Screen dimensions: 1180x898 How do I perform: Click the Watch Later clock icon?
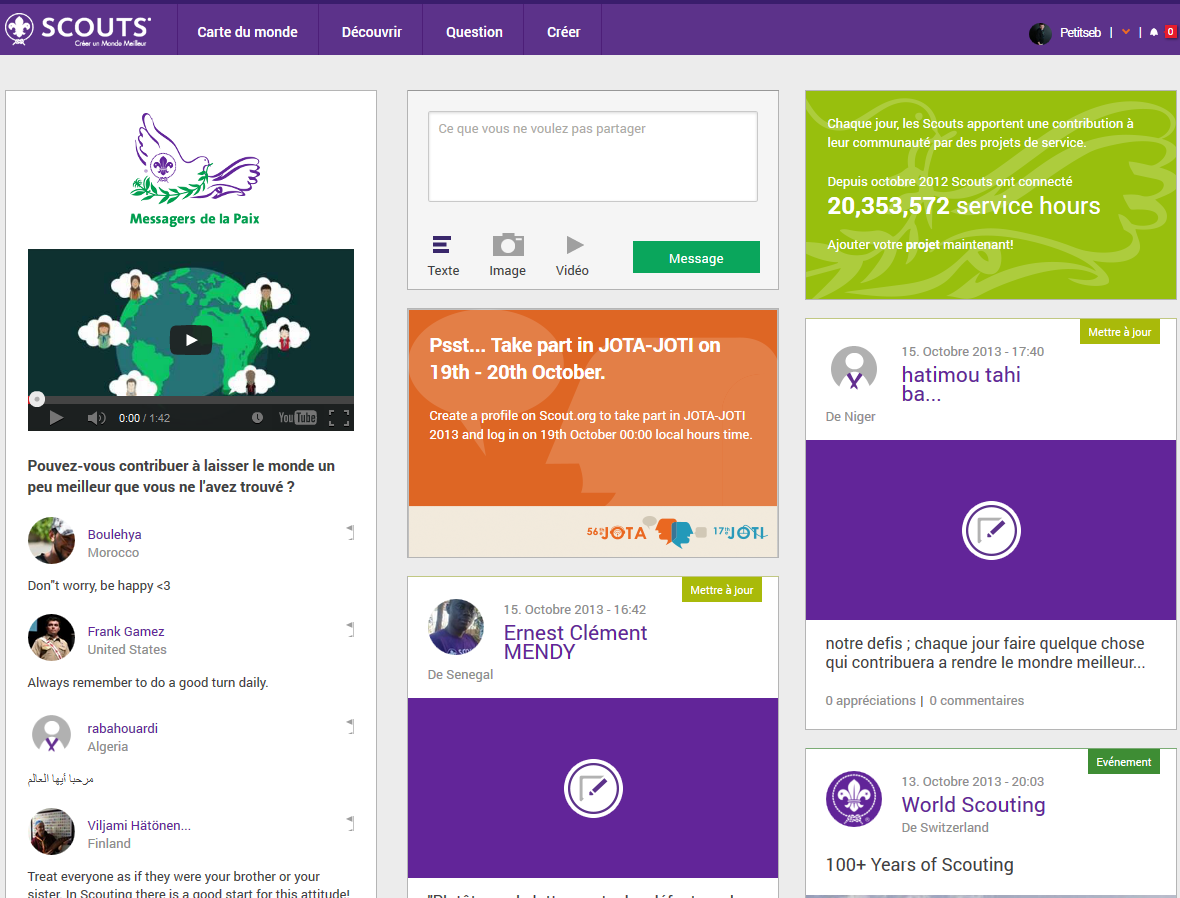257,418
